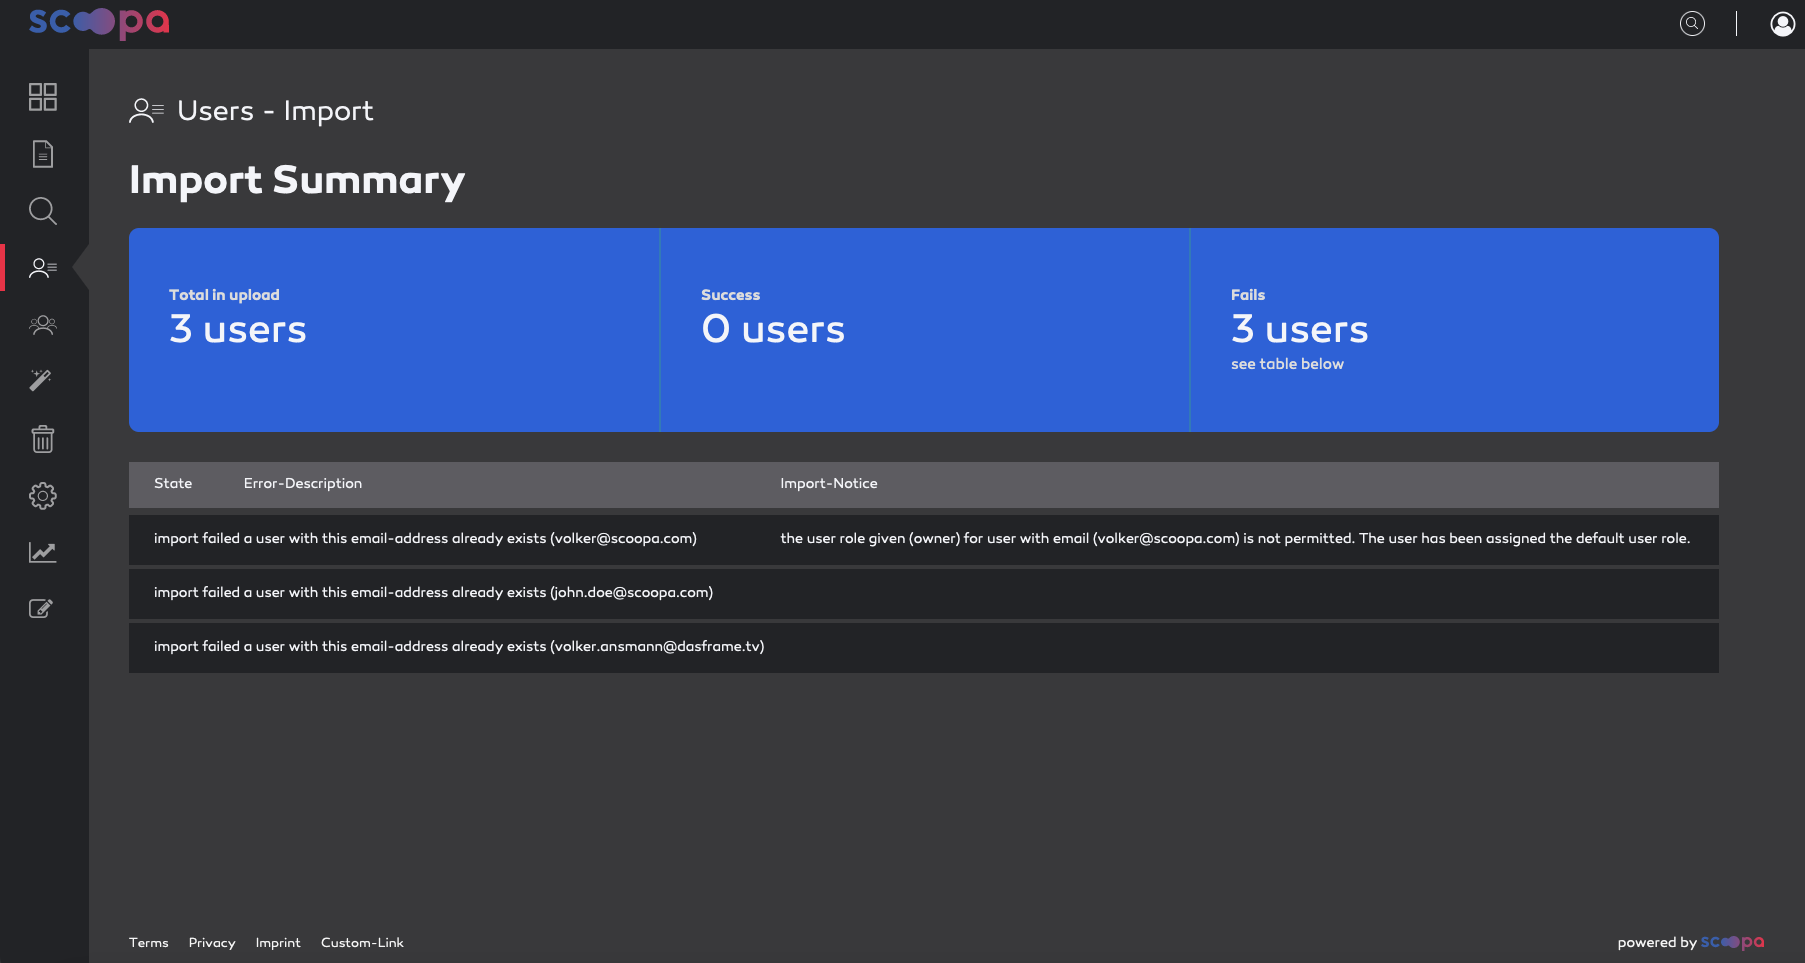Open the documents page icon in sidebar
1805x963 pixels.
[x=43, y=154]
